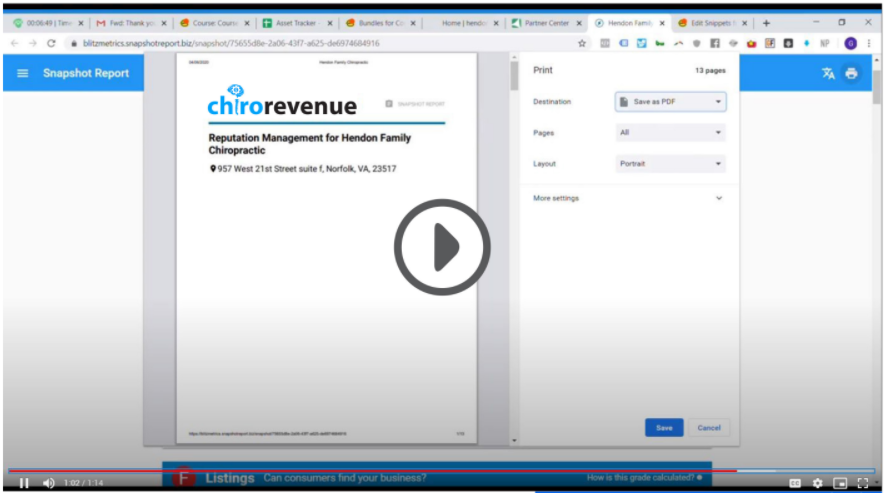Image resolution: width=886 pixels, height=493 pixels.
Task: Open Chrome three-dot menu
Action: click(x=869, y=43)
